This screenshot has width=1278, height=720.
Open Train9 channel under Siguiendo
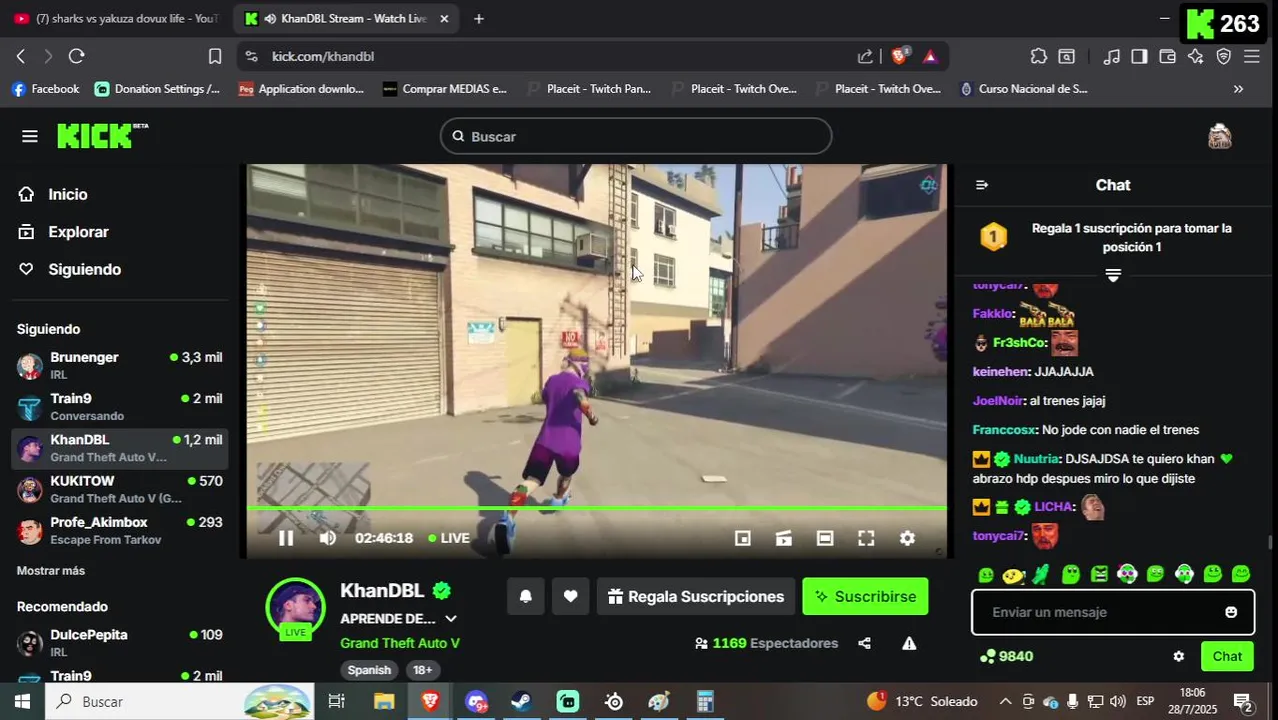120,407
